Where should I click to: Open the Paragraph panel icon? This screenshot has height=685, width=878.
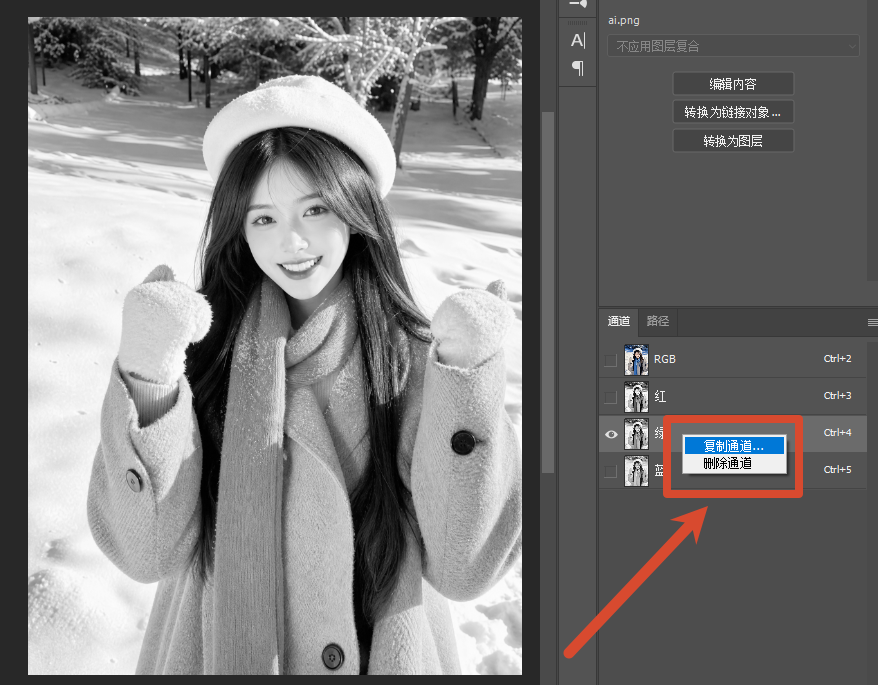click(578, 68)
